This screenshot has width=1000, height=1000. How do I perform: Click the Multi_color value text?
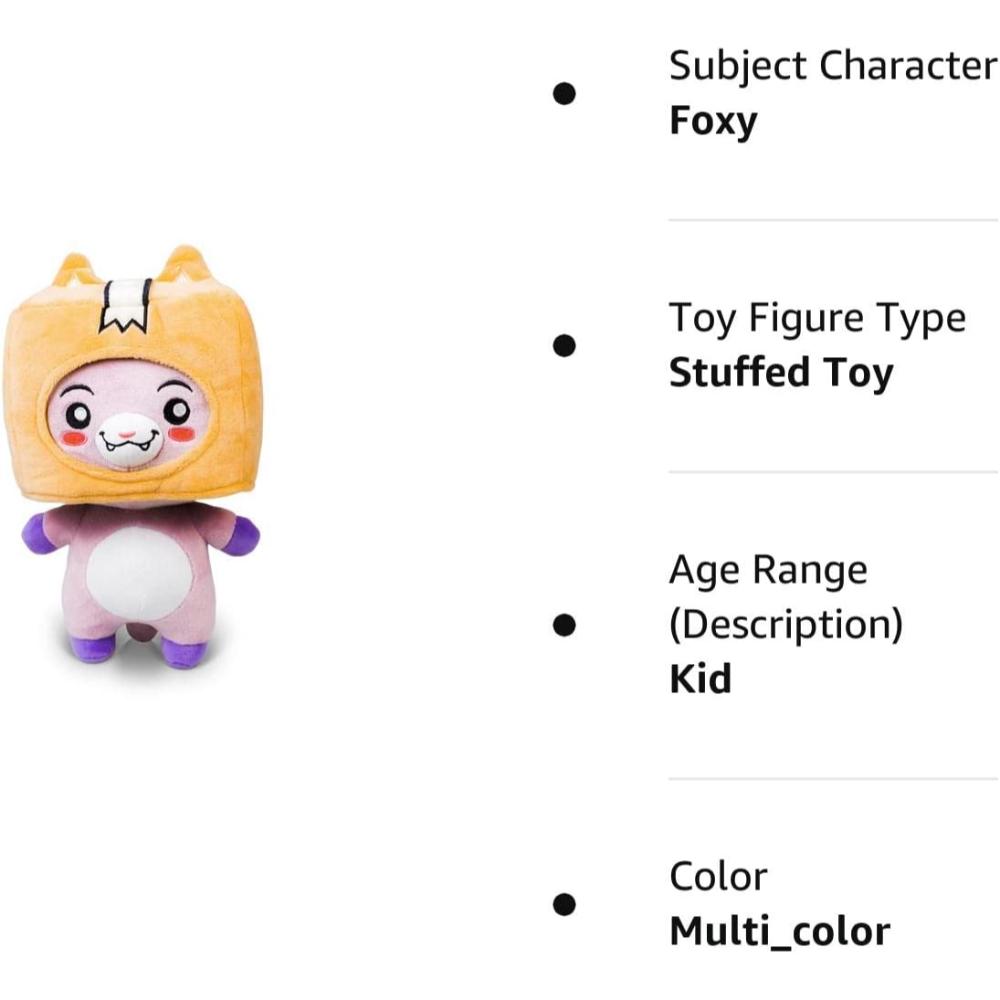pos(779,932)
